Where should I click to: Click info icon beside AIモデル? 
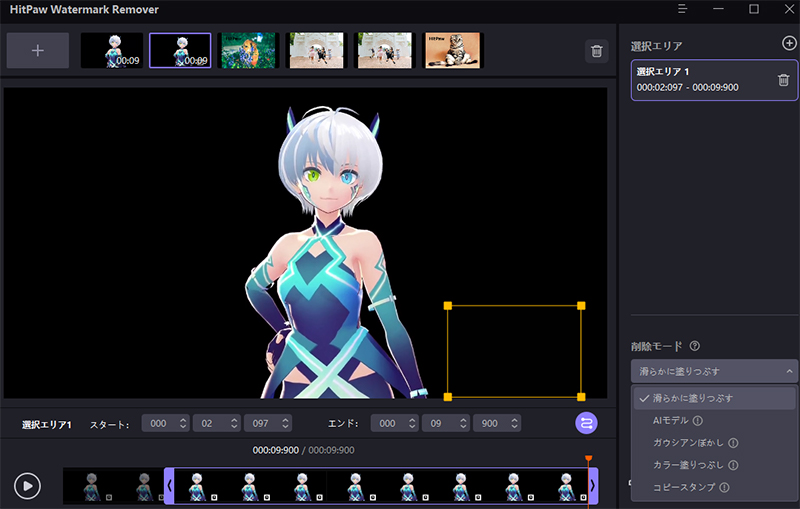pyautogui.click(x=697, y=421)
